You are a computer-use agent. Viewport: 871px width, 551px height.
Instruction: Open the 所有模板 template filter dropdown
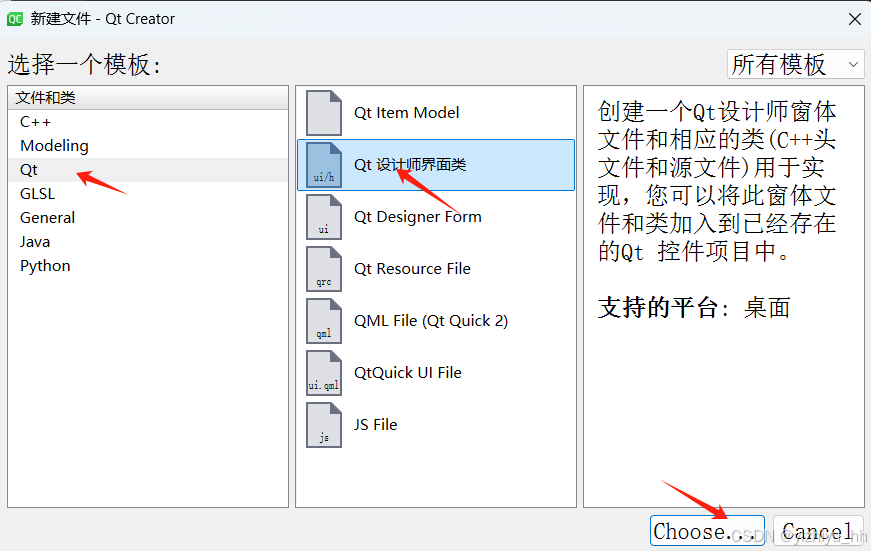[795, 64]
